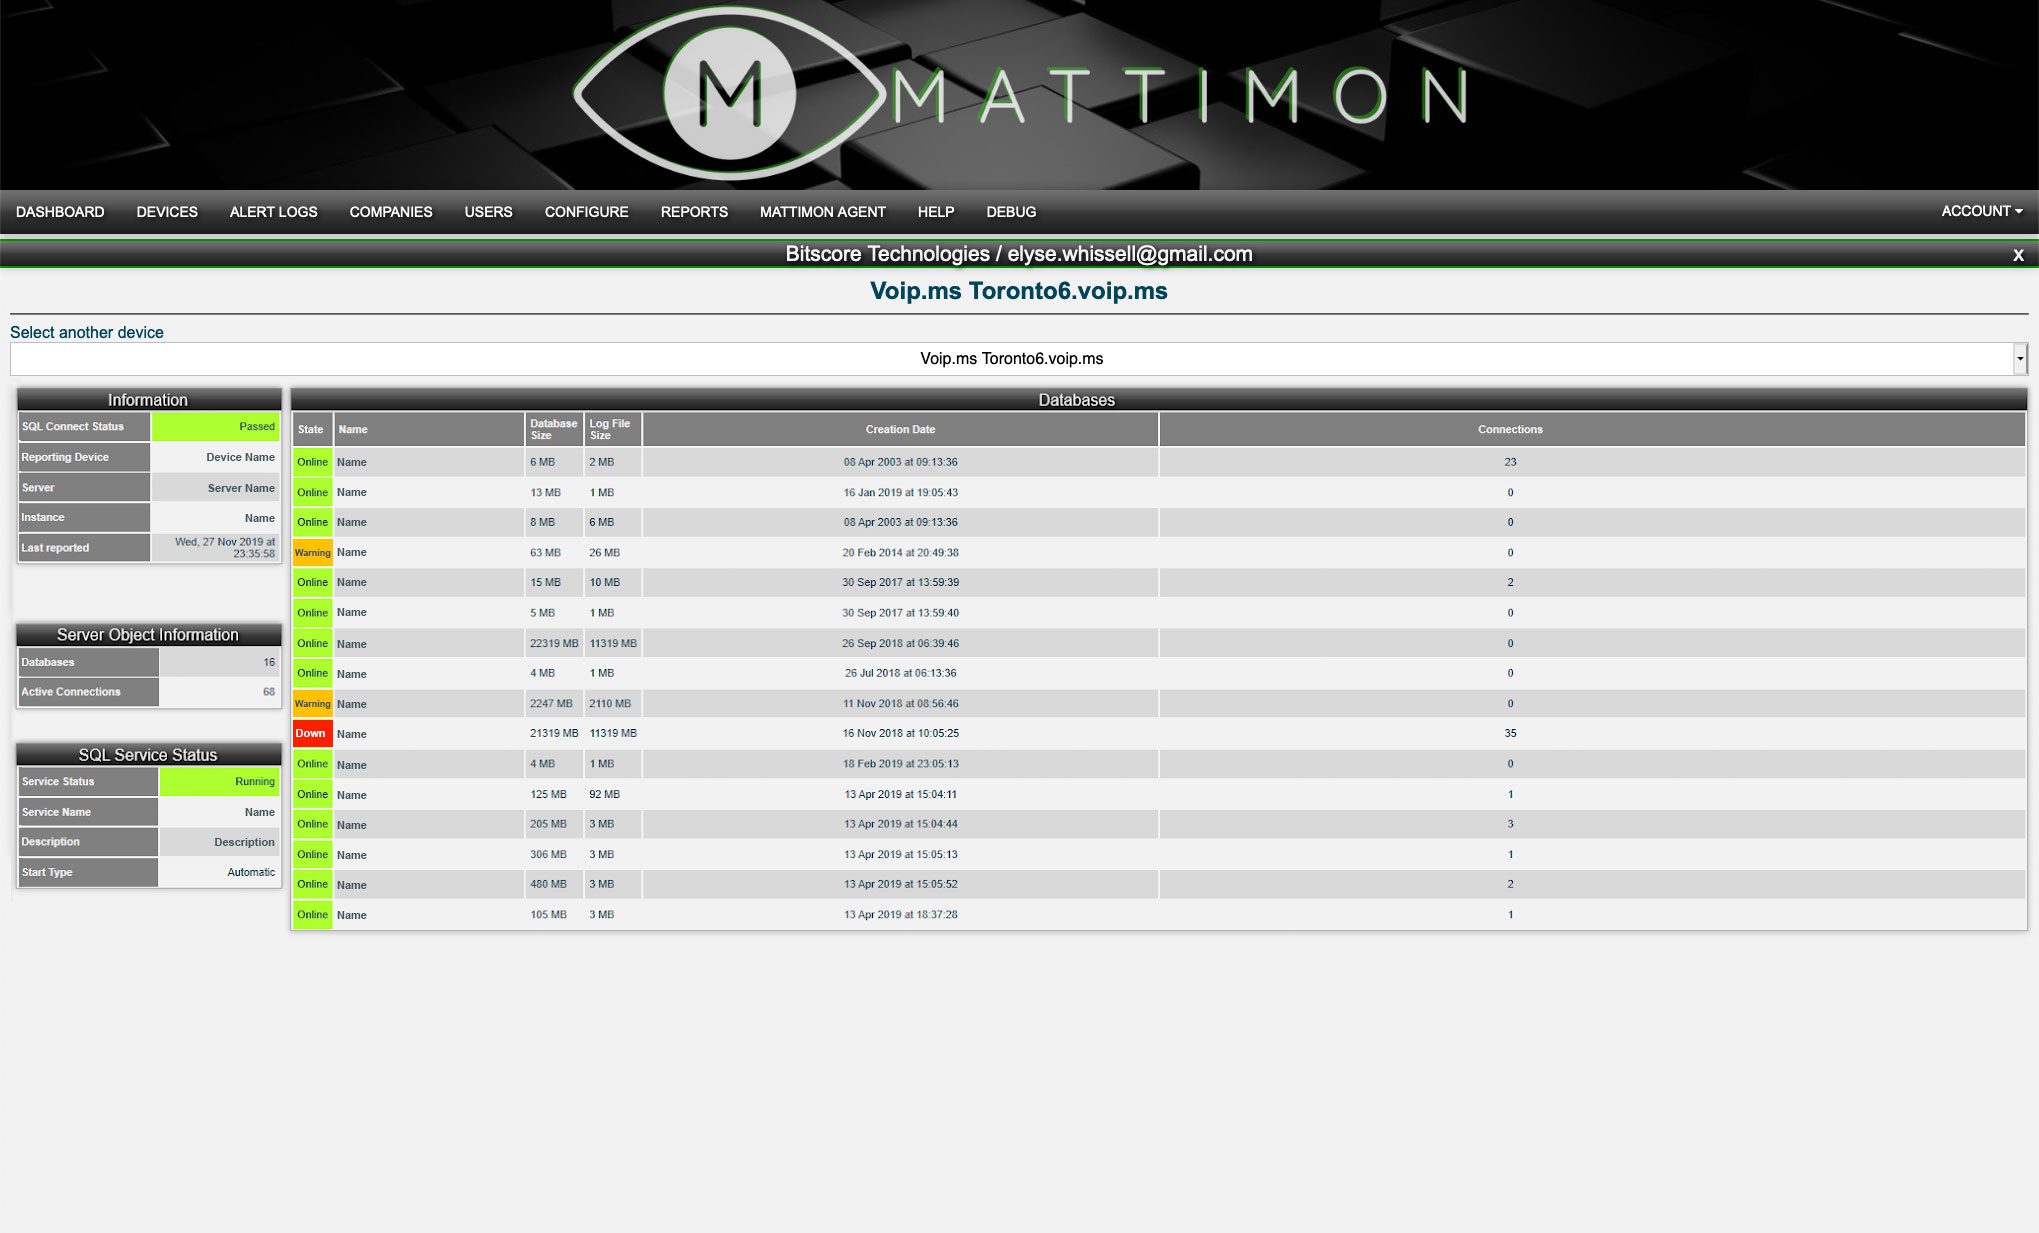The width and height of the screenshot is (2039, 1233).
Task: Click the Server Object Information header
Action: point(148,634)
